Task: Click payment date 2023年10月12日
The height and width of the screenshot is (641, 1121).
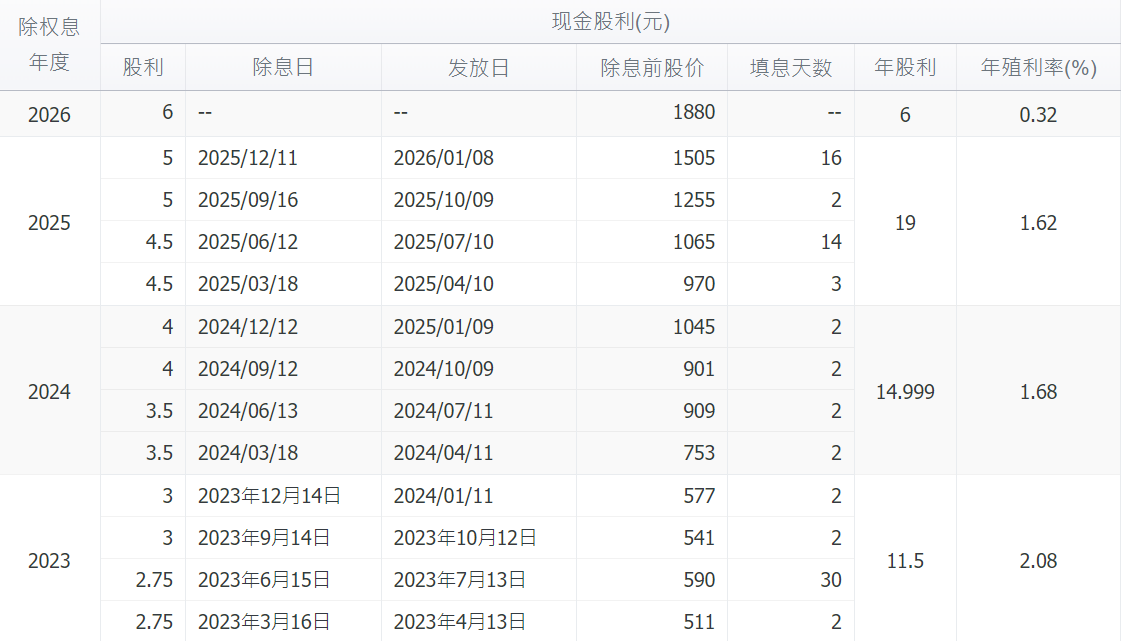Action: click(x=465, y=538)
